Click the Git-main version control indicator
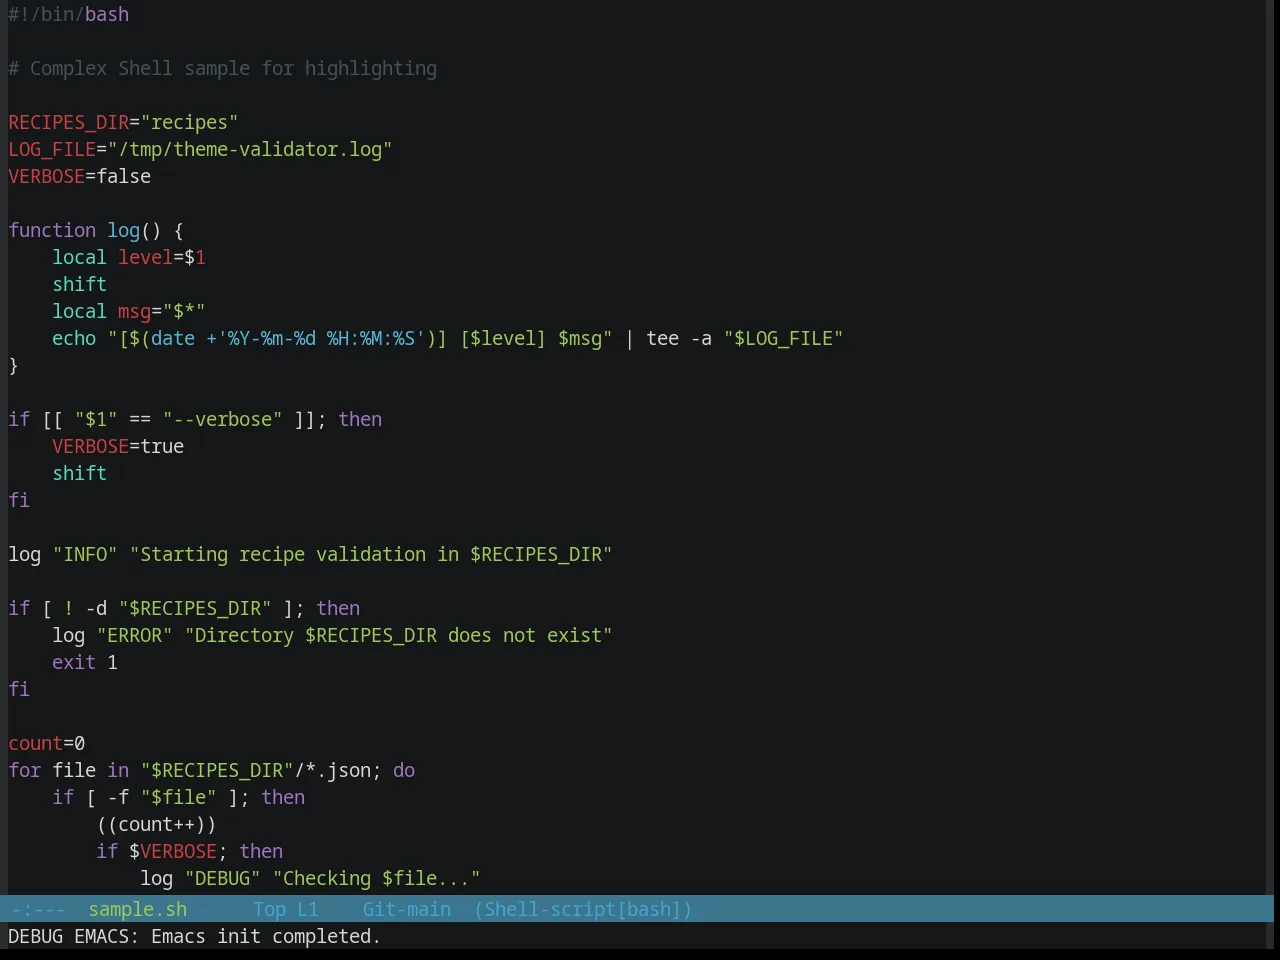This screenshot has width=1280, height=960. 407,909
